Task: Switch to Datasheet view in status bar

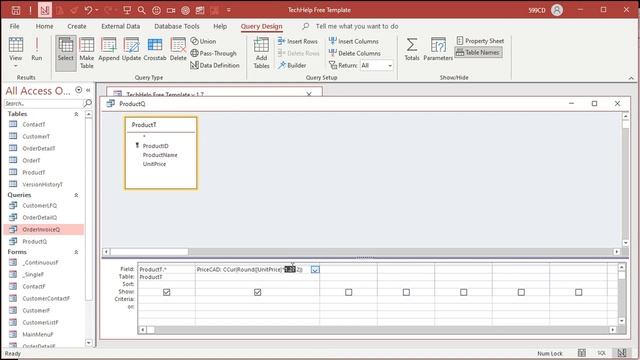Action: pyautogui.click(x=582, y=353)
